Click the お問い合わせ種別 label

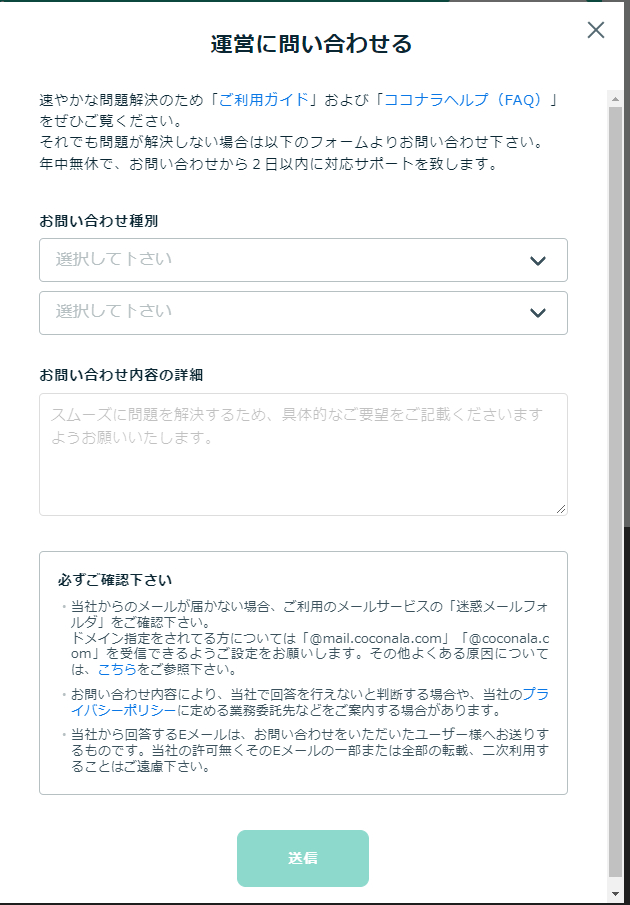coord(98,220)
